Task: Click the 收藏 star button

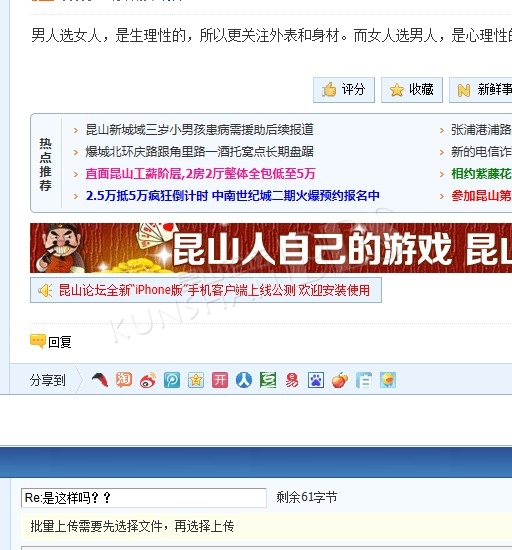Action: coord(412,90)
